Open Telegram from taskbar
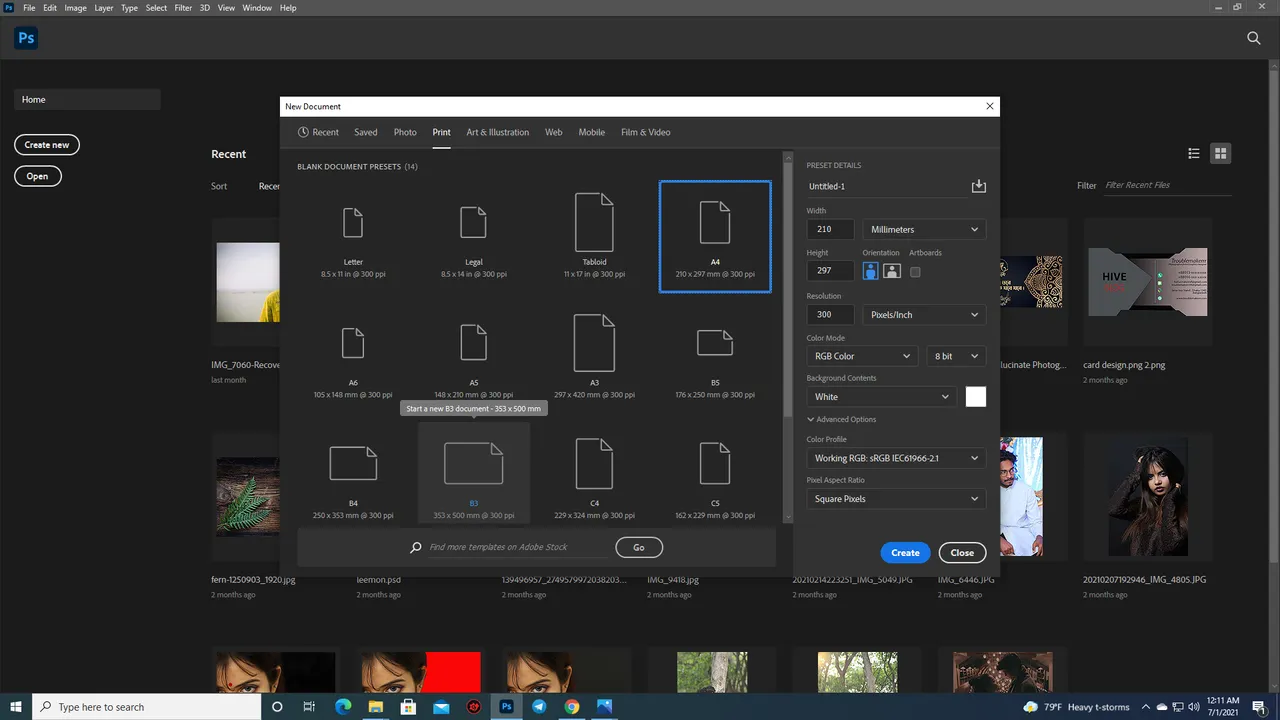This screenshot has height=720, width=1280. click(x=539, y=706)
